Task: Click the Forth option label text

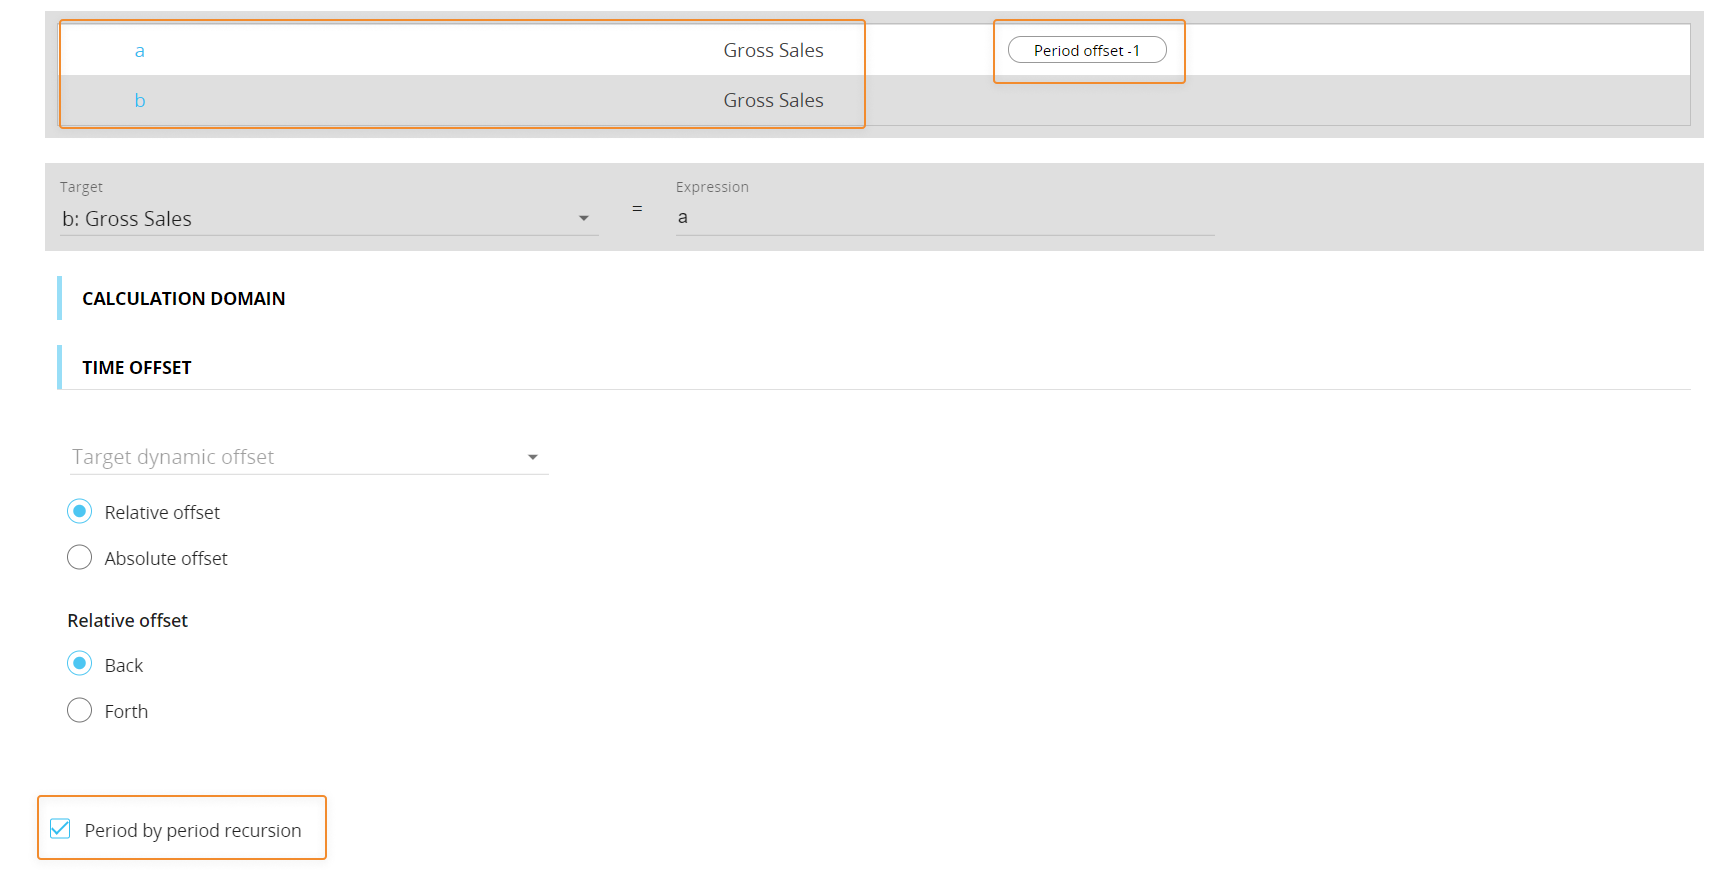Action: (126, 712)
